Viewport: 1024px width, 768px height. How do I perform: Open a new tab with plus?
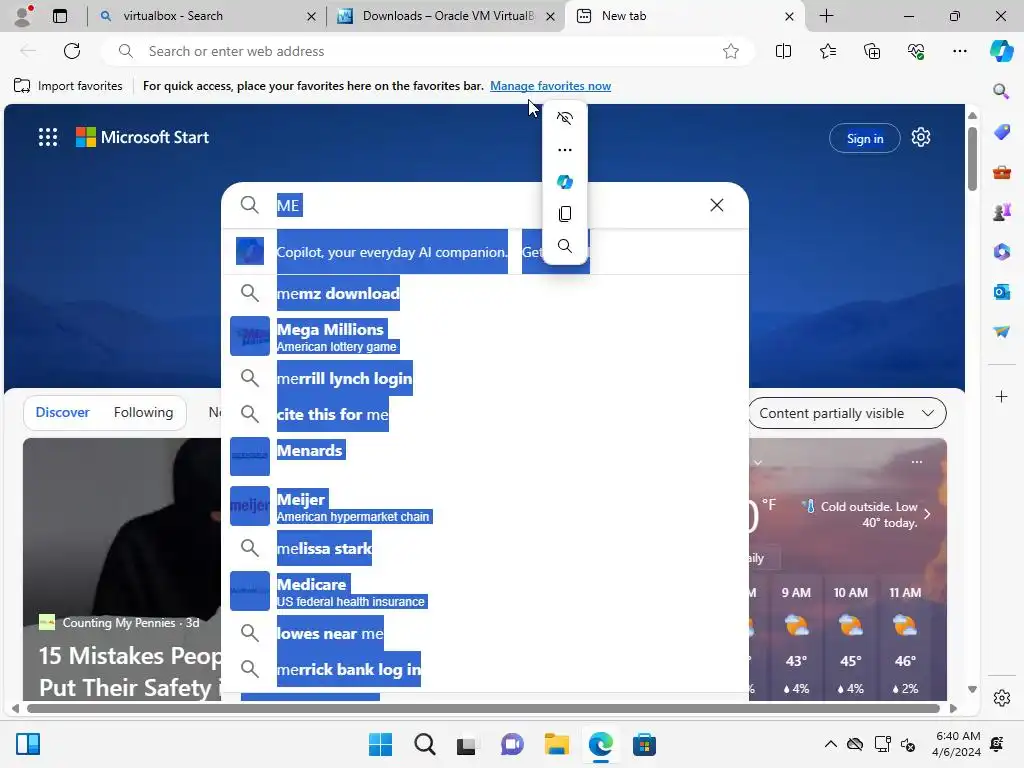click(826, 16)
